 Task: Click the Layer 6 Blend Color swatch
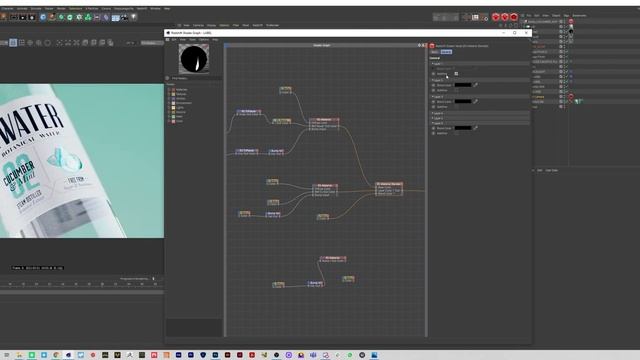click(463, 128)
